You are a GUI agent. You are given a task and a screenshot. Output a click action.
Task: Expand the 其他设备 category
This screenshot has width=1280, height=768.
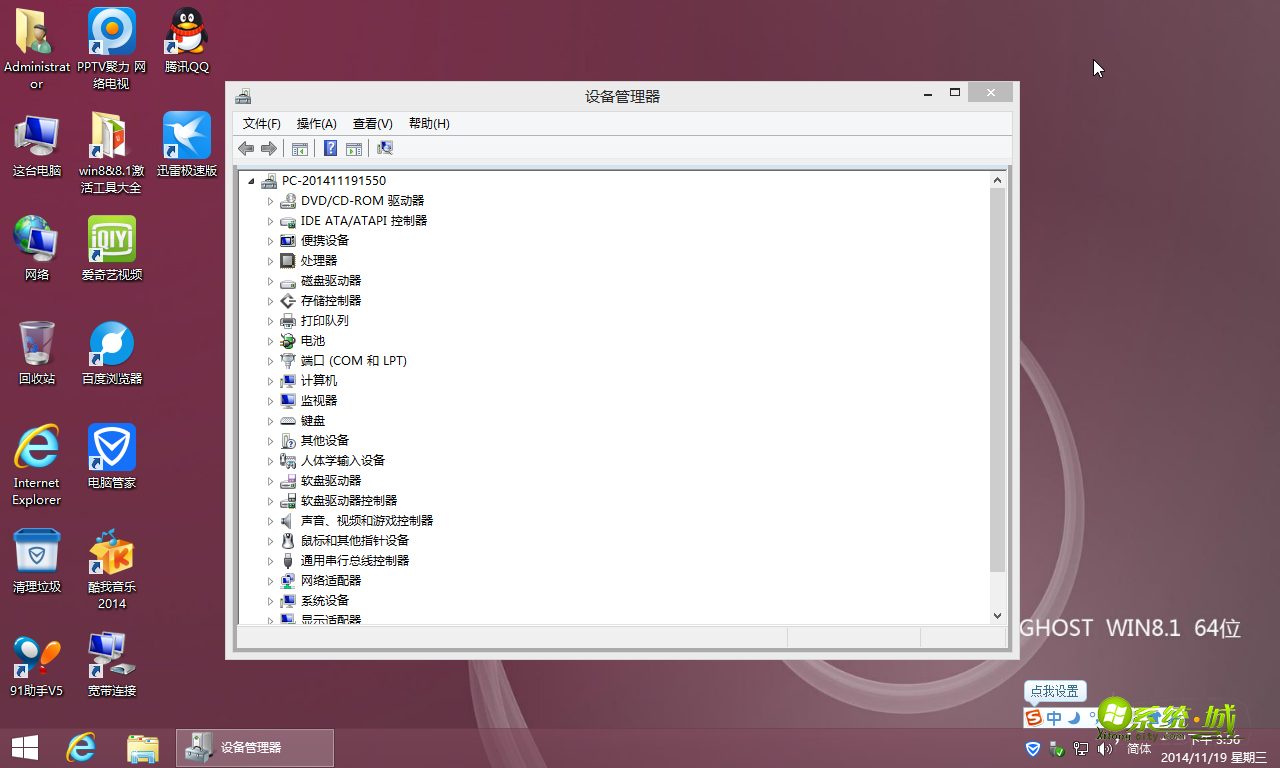click(270, 440)
